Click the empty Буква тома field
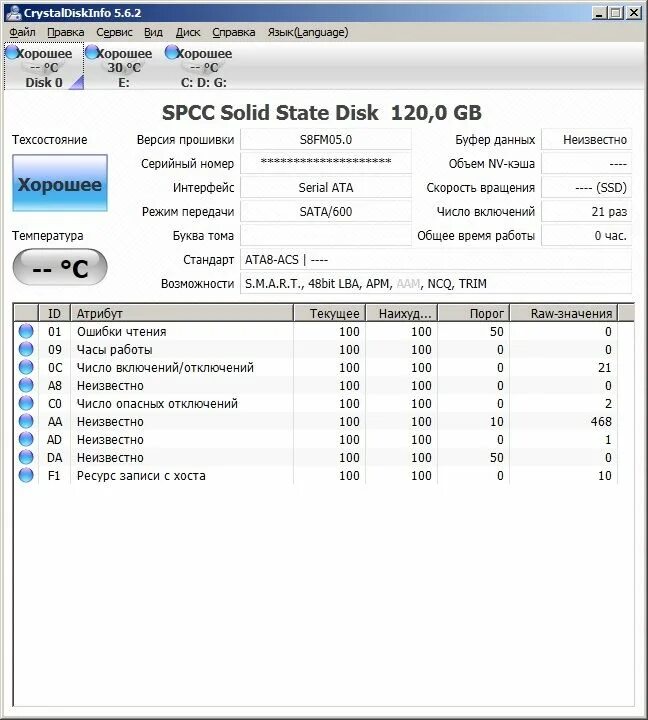 tap(326, 236)
